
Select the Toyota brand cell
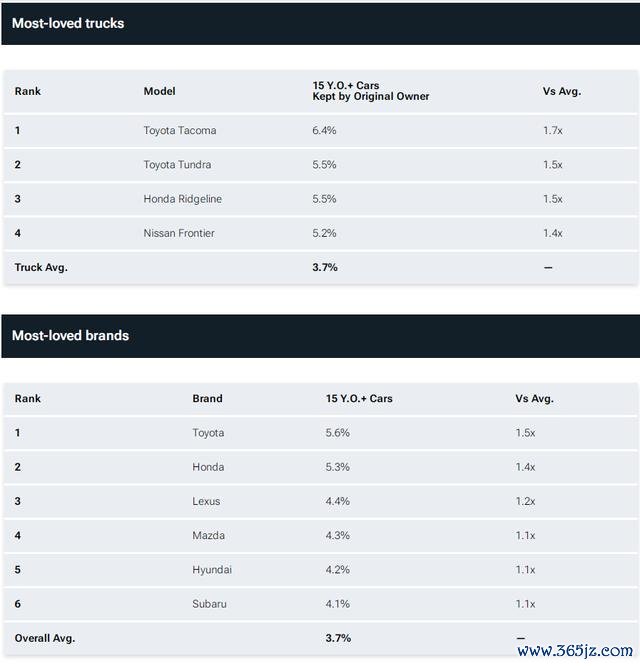(208, 433)
